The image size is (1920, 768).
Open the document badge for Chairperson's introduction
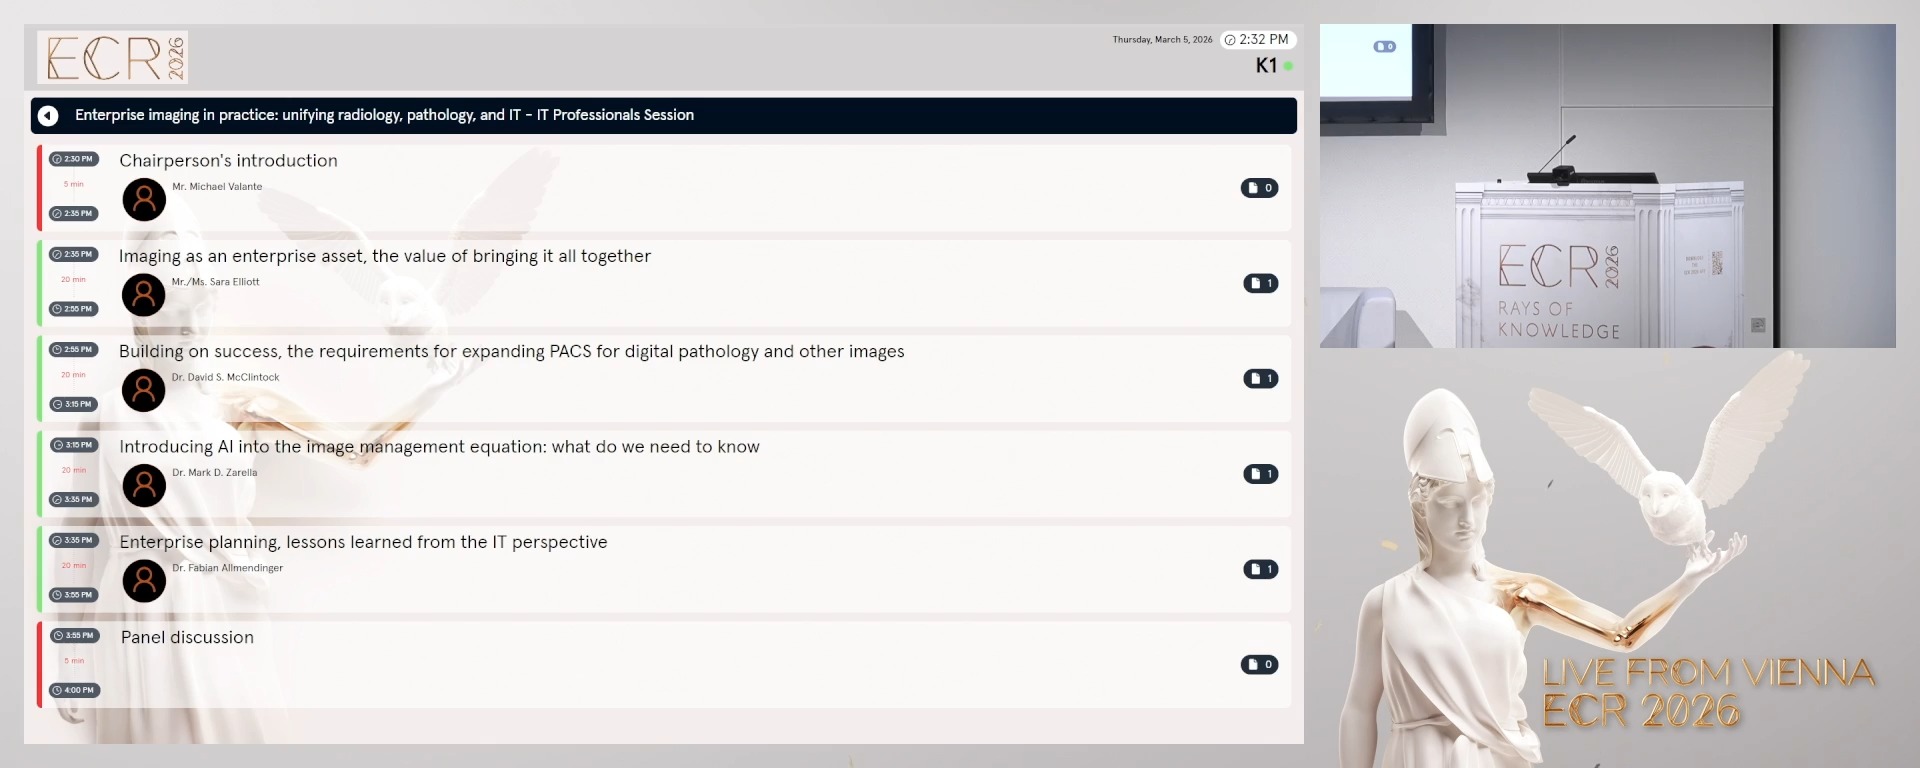(x=1259, y=188)
